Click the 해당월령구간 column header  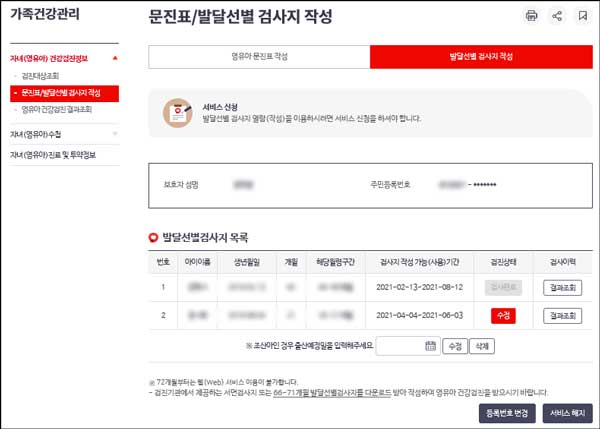(x=336, y=262)
